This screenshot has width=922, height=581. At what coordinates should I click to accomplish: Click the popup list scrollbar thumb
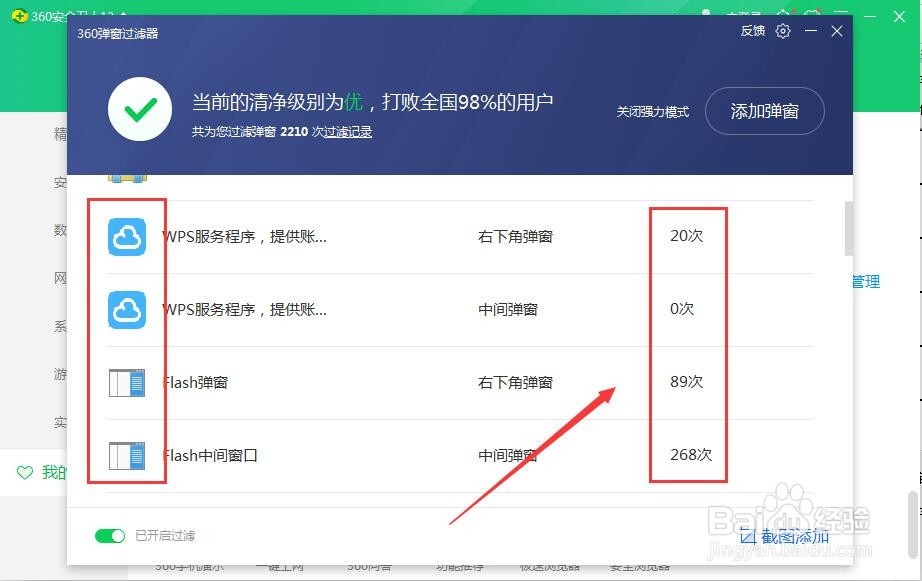click(x=848, y=229)
